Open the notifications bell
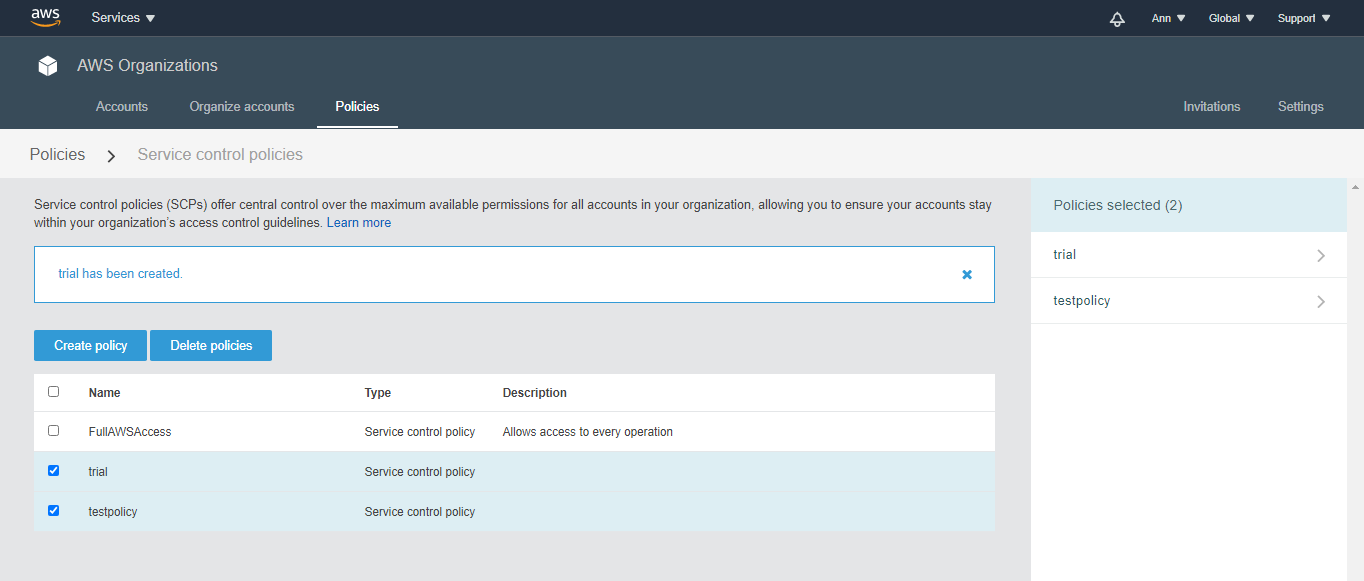 [x=1117, y=19]
